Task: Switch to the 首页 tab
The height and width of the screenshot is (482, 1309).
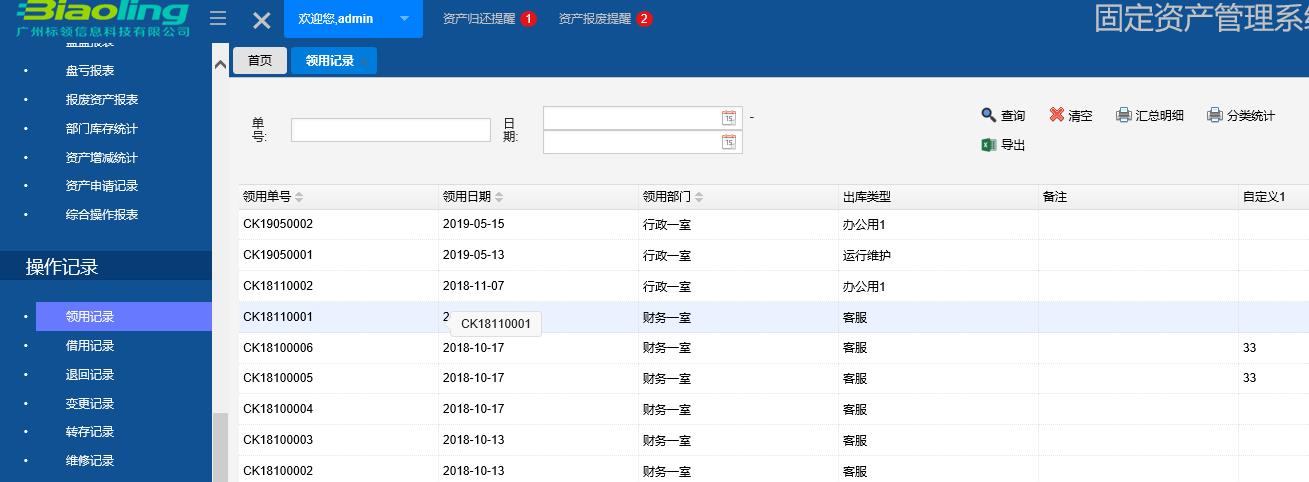Action: pyautogui.click(x=260, y=61)
